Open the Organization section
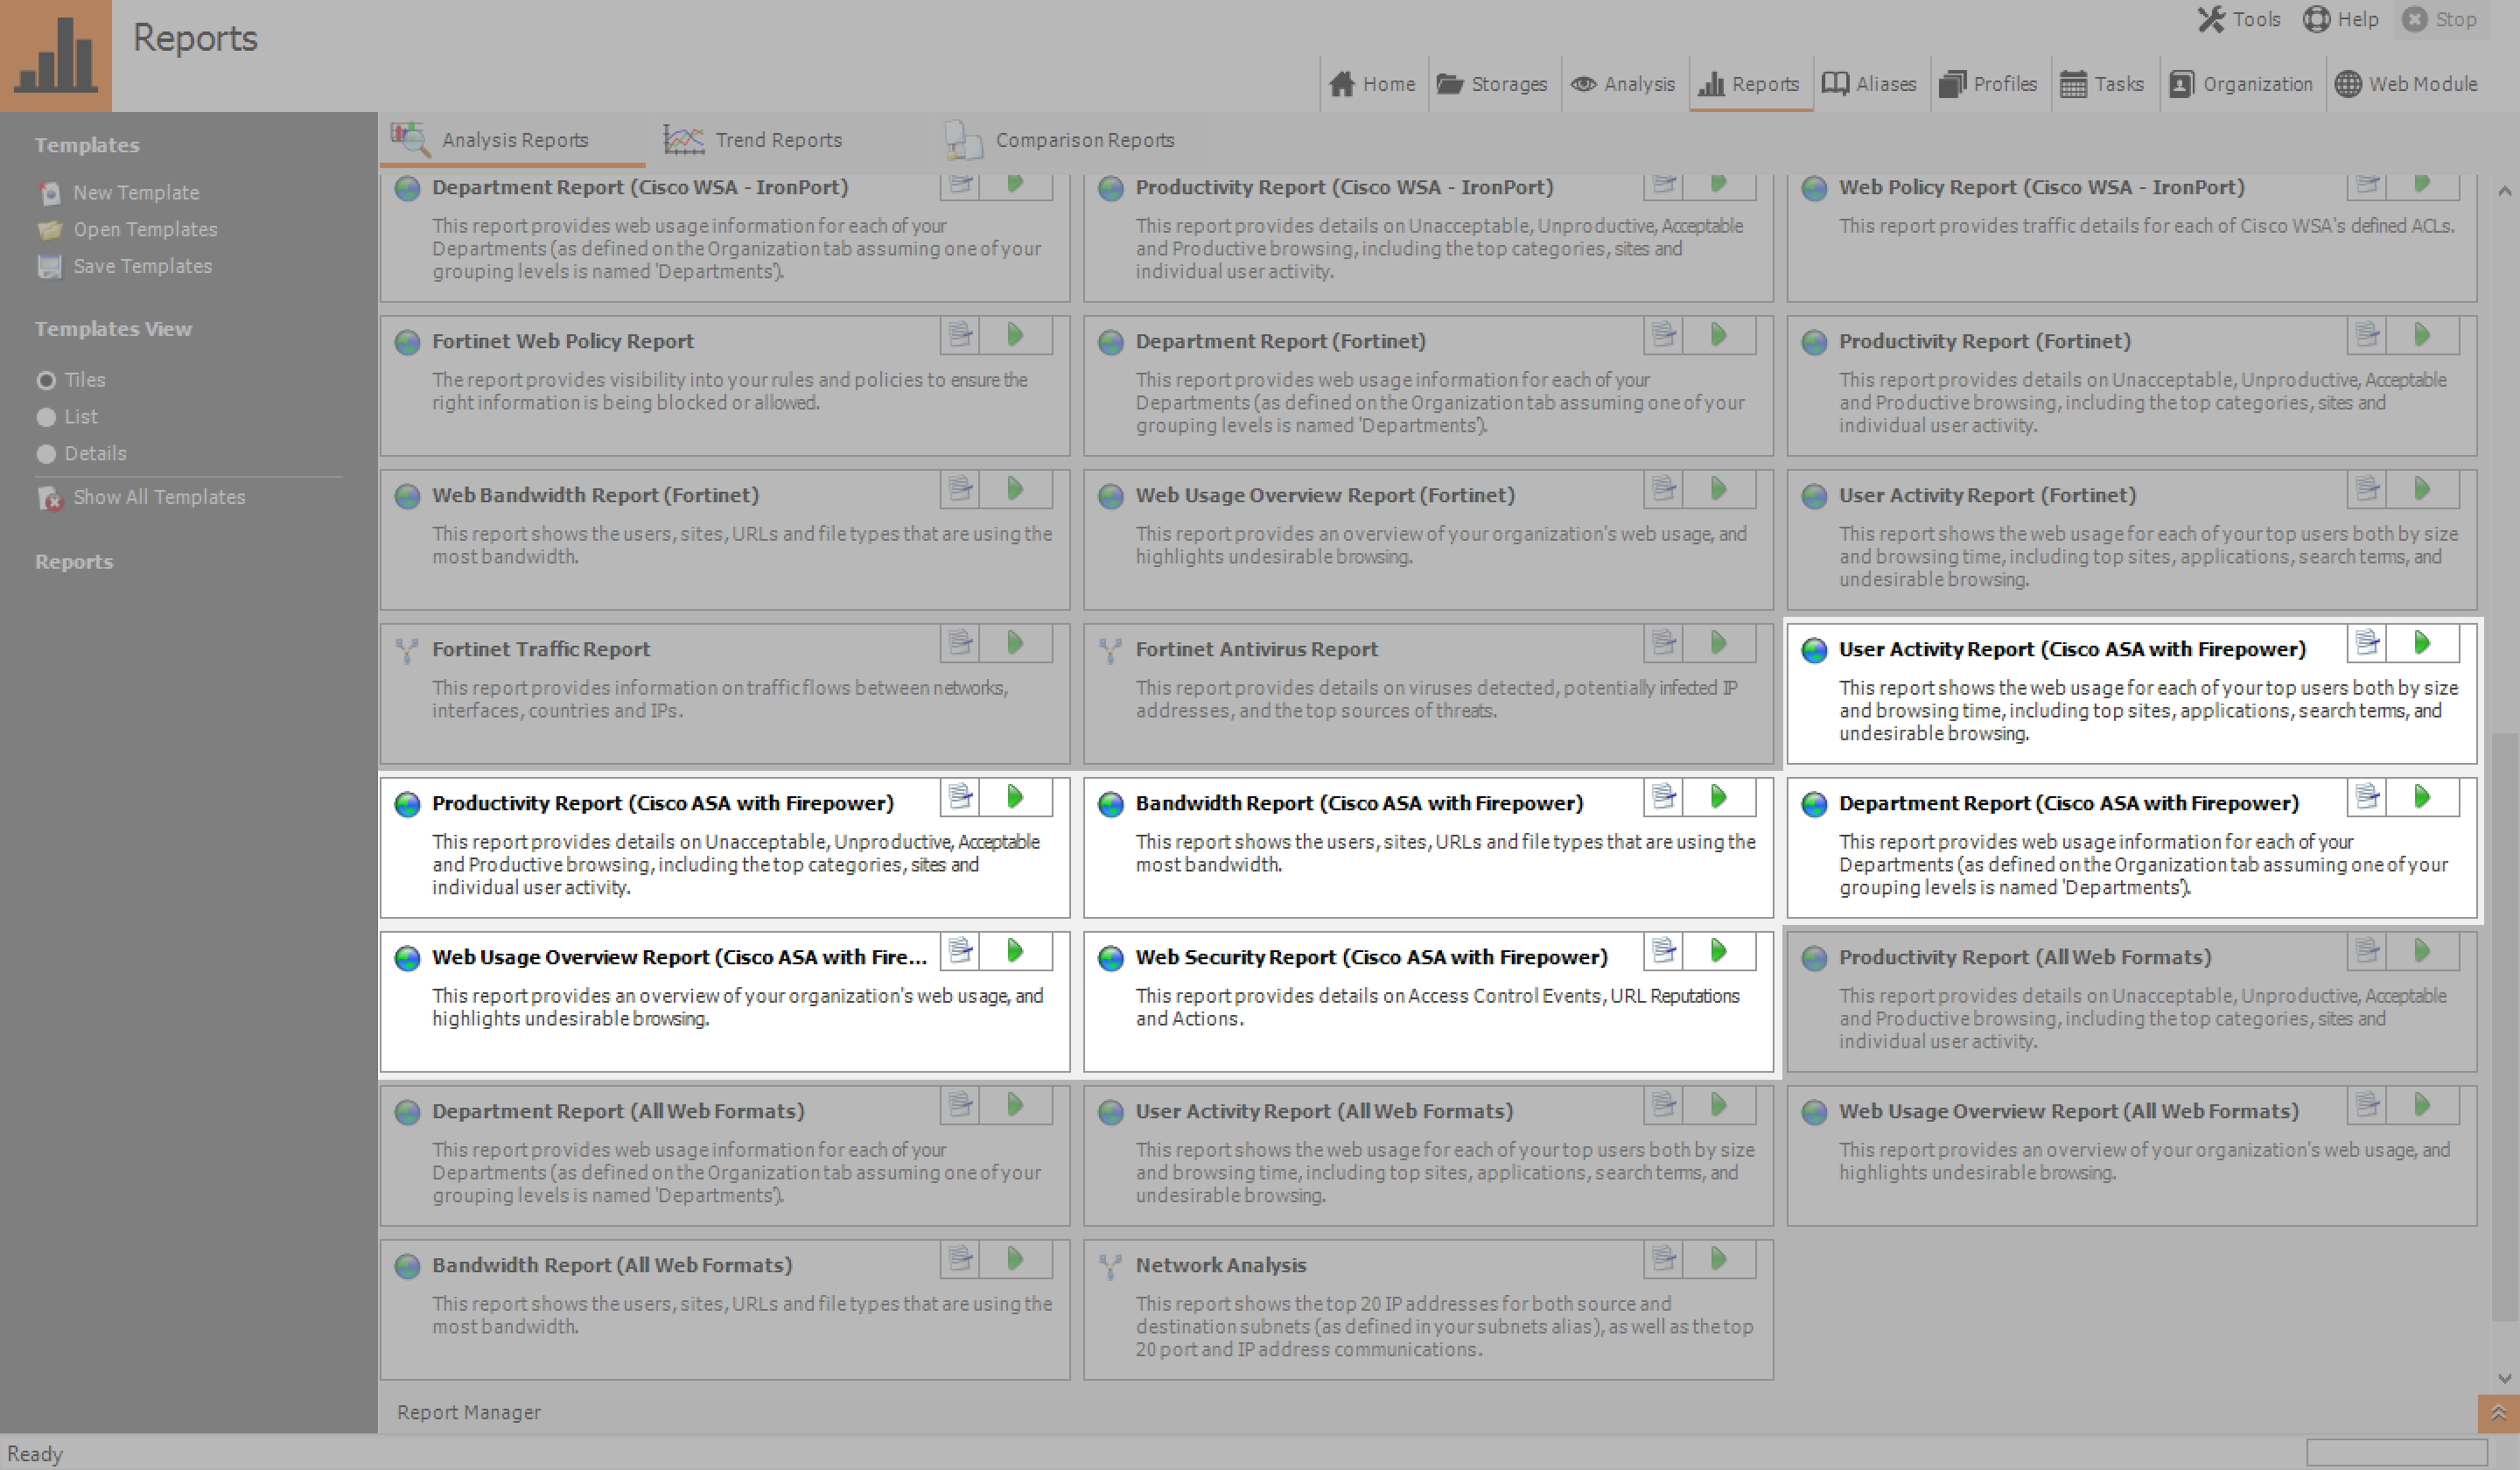Image resolution: width=2520 pixels, height=1470 pixels. [2240, 84]
